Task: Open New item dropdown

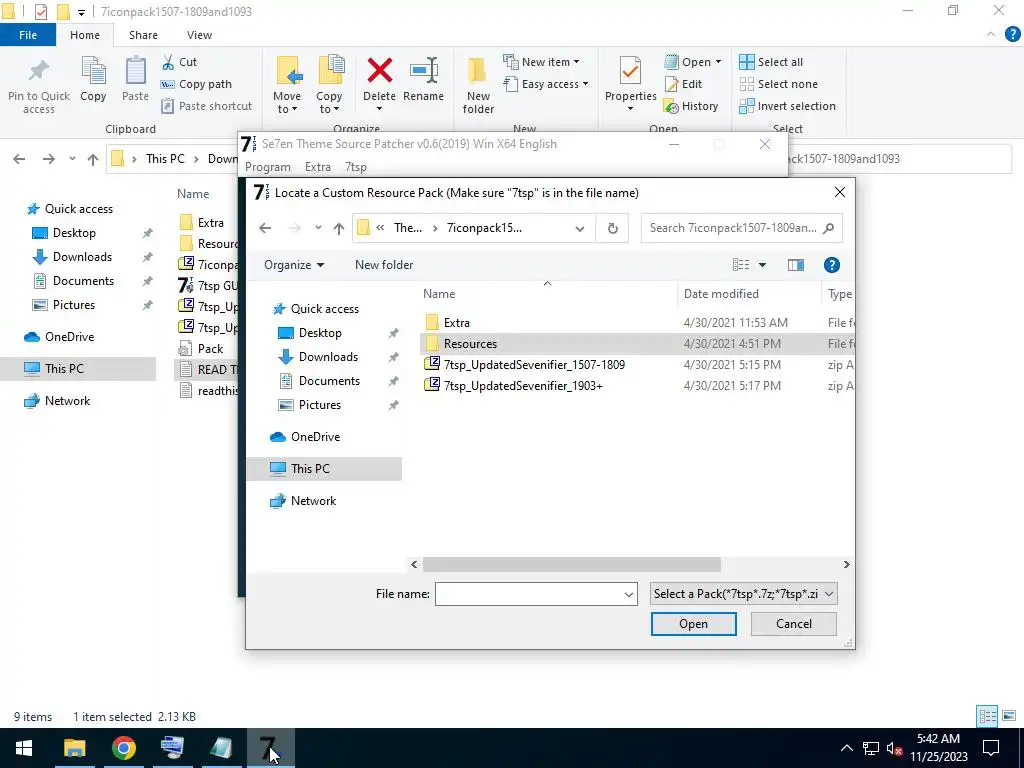Action: (541, 62)
